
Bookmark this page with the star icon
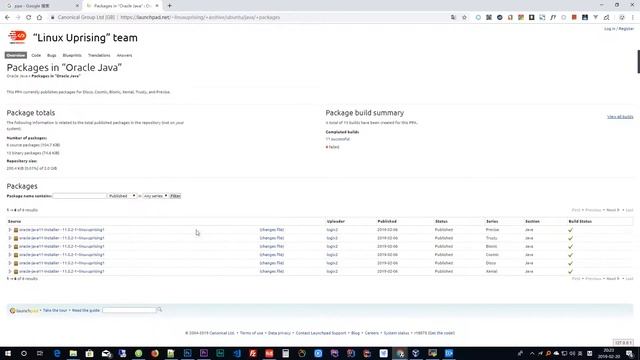[x=464, y=18]
